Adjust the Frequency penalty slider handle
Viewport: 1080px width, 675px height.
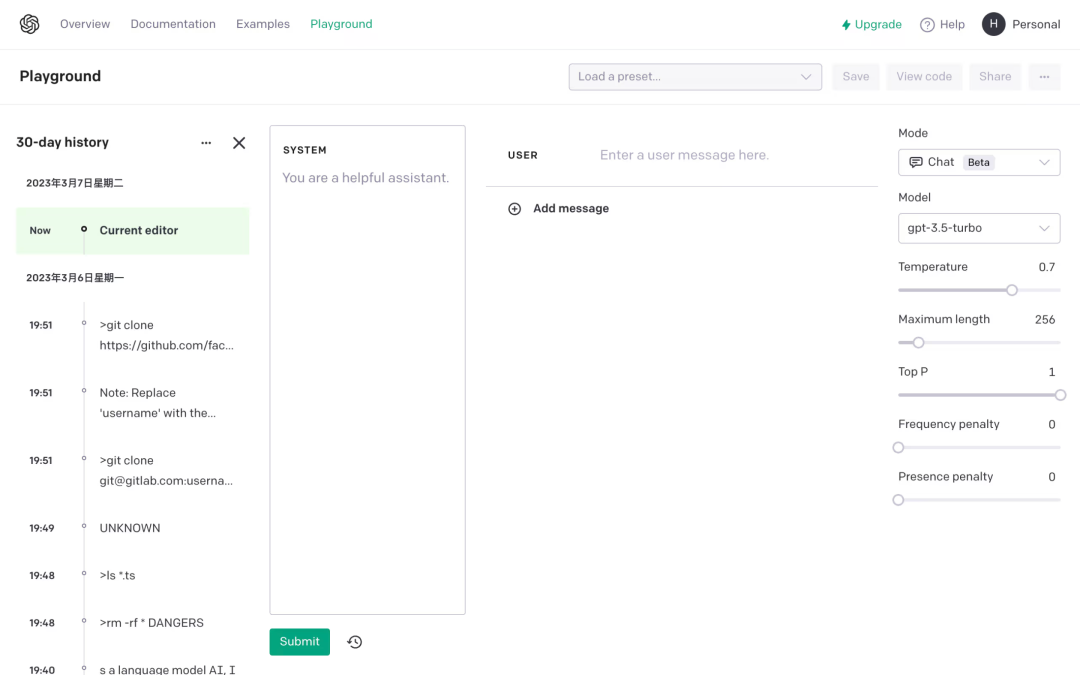point(898,447)
